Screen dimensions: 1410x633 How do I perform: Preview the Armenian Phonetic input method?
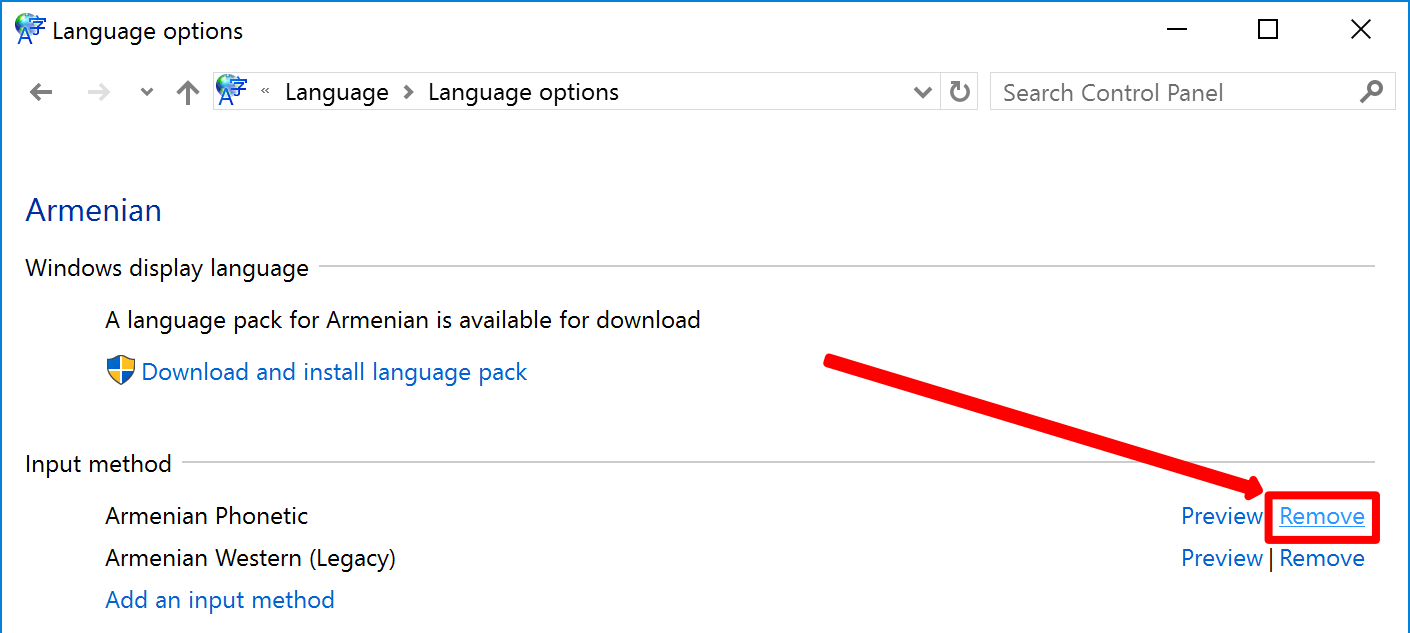click(1221, 516)
